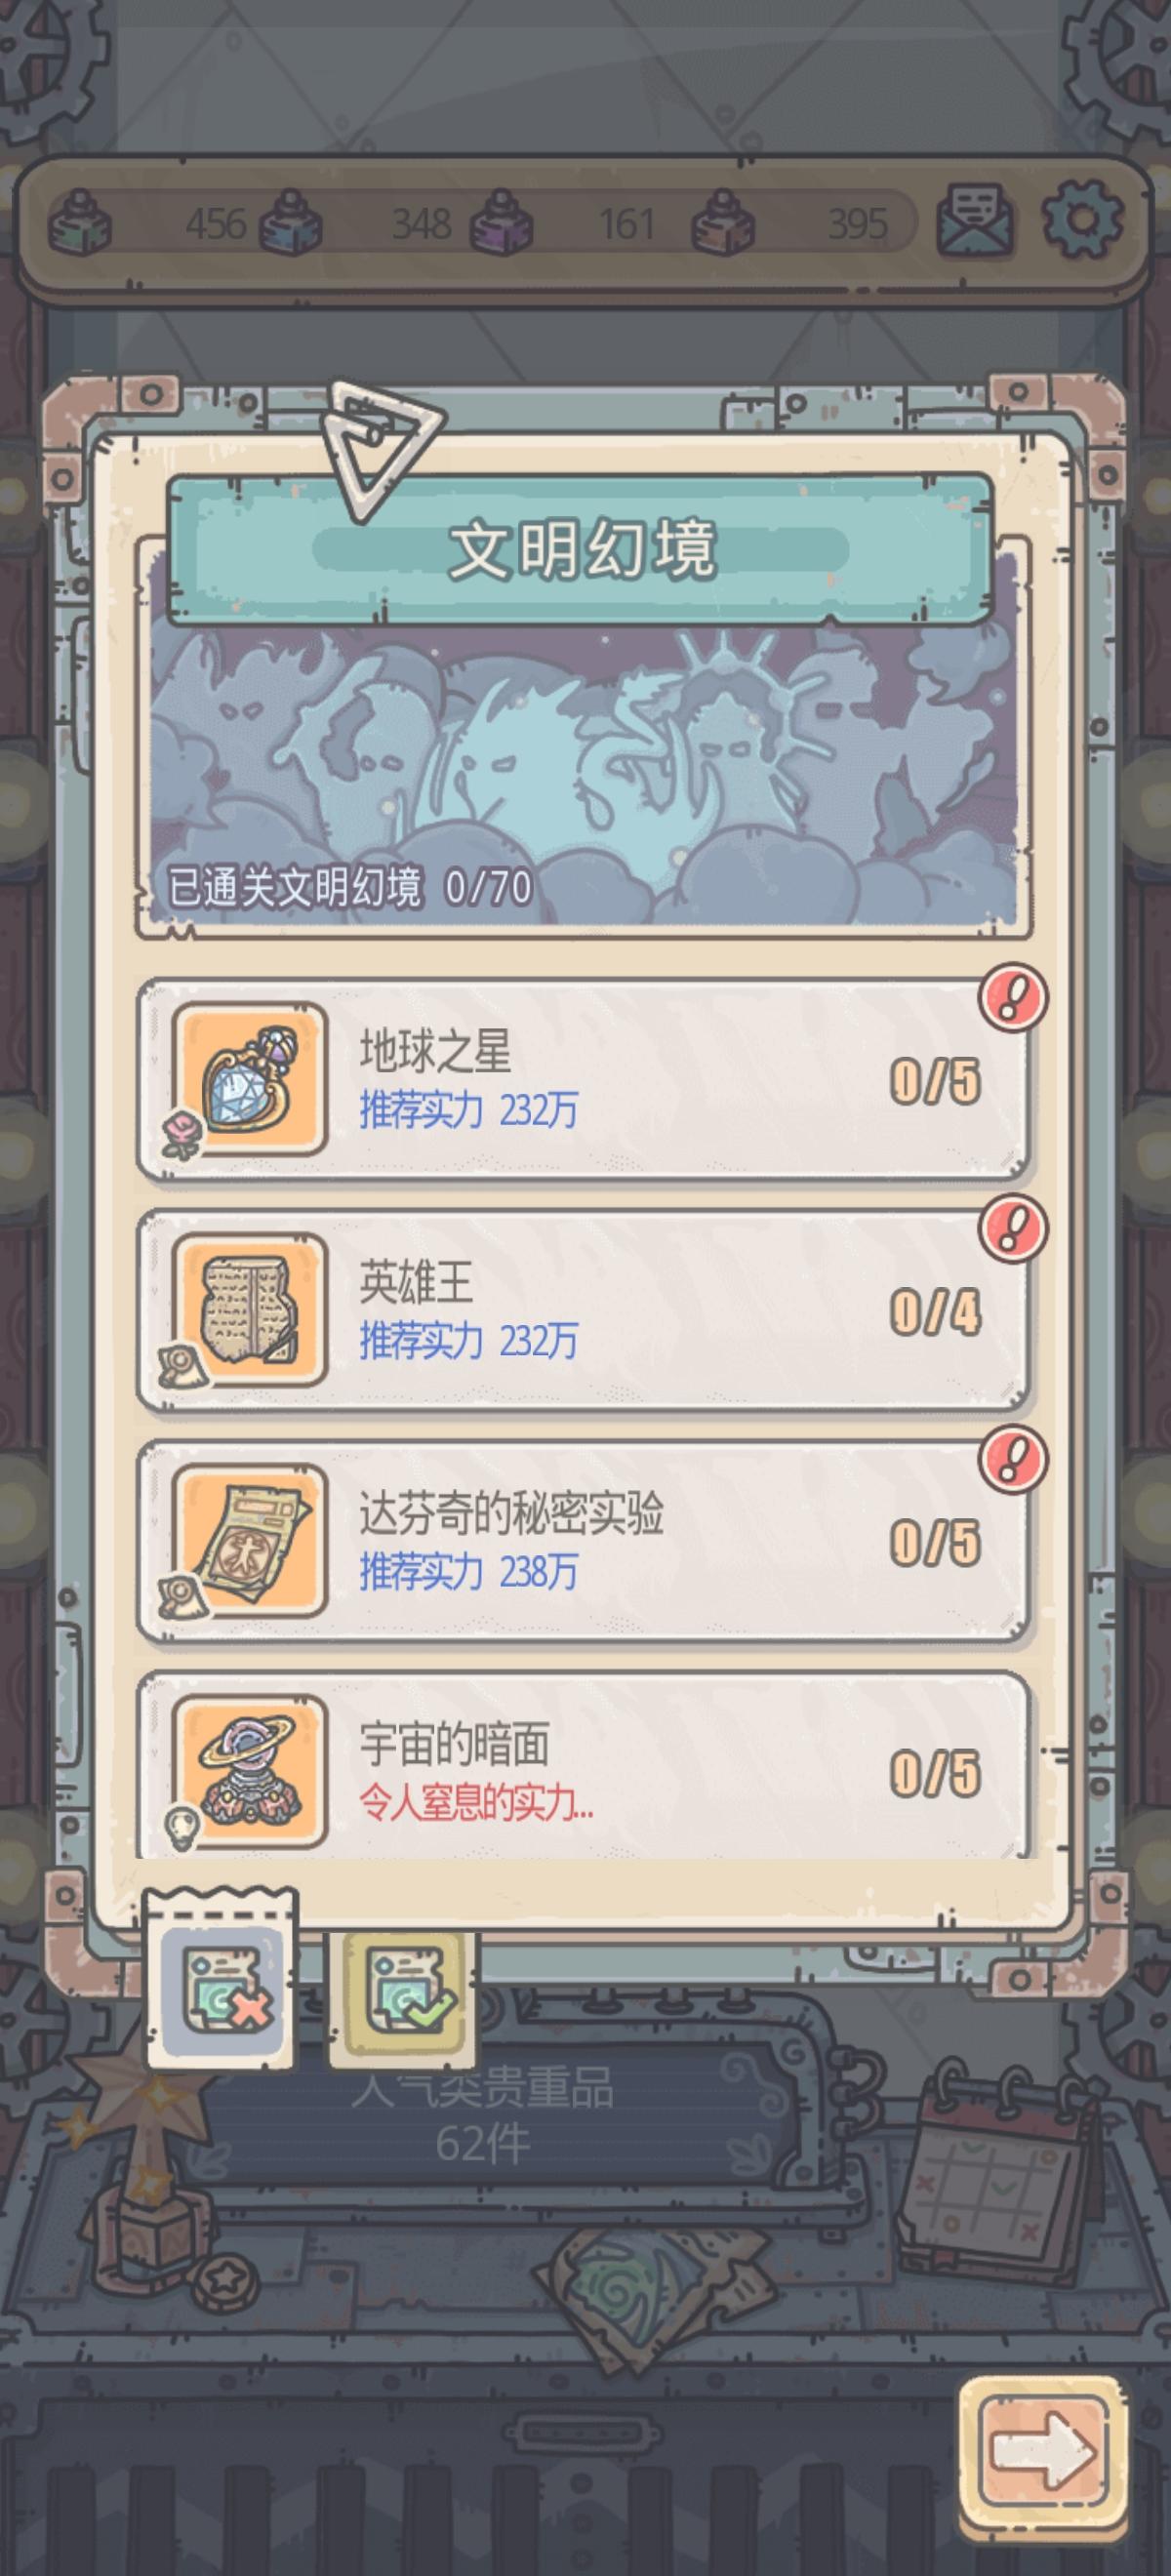The height and width of the screenshot is (2576, 1171).
Task: Tap the 宇宙的暗面 planet icon
Action: (249, 1771)
